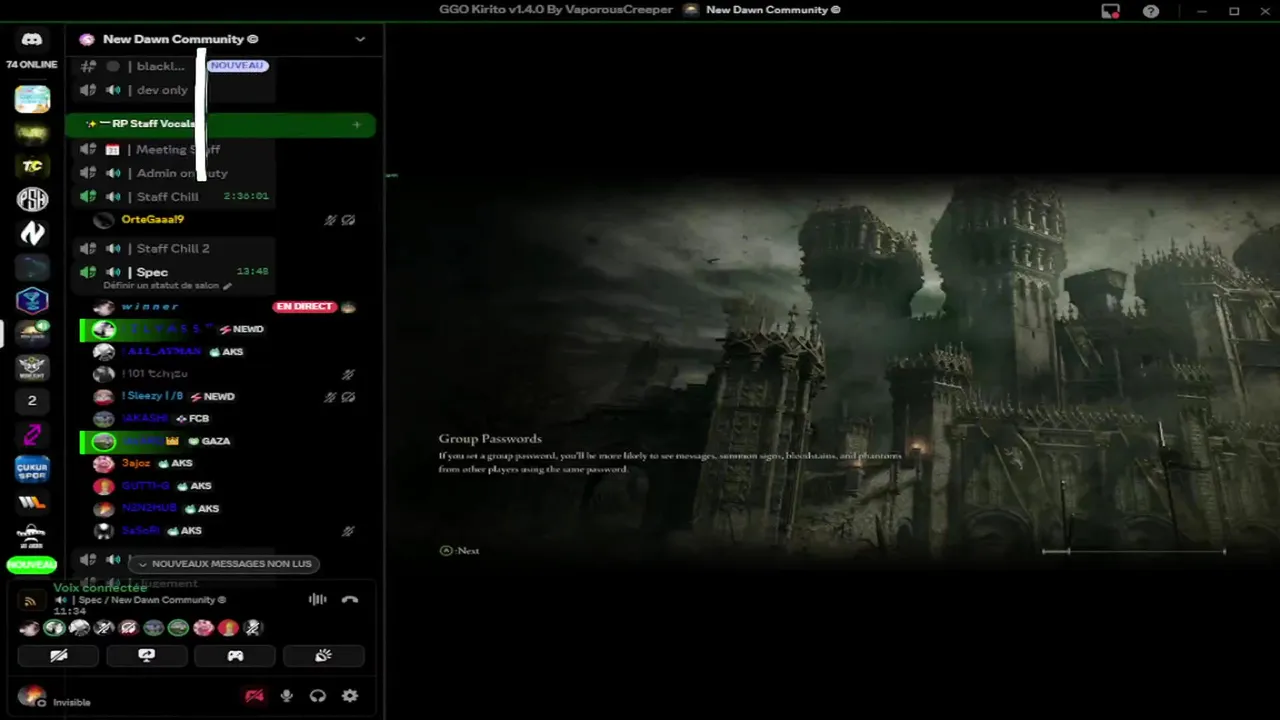The width and height of the screenshot is (1280, 720).
Task: Share your screen button
Action: click(x=147, y=656)
